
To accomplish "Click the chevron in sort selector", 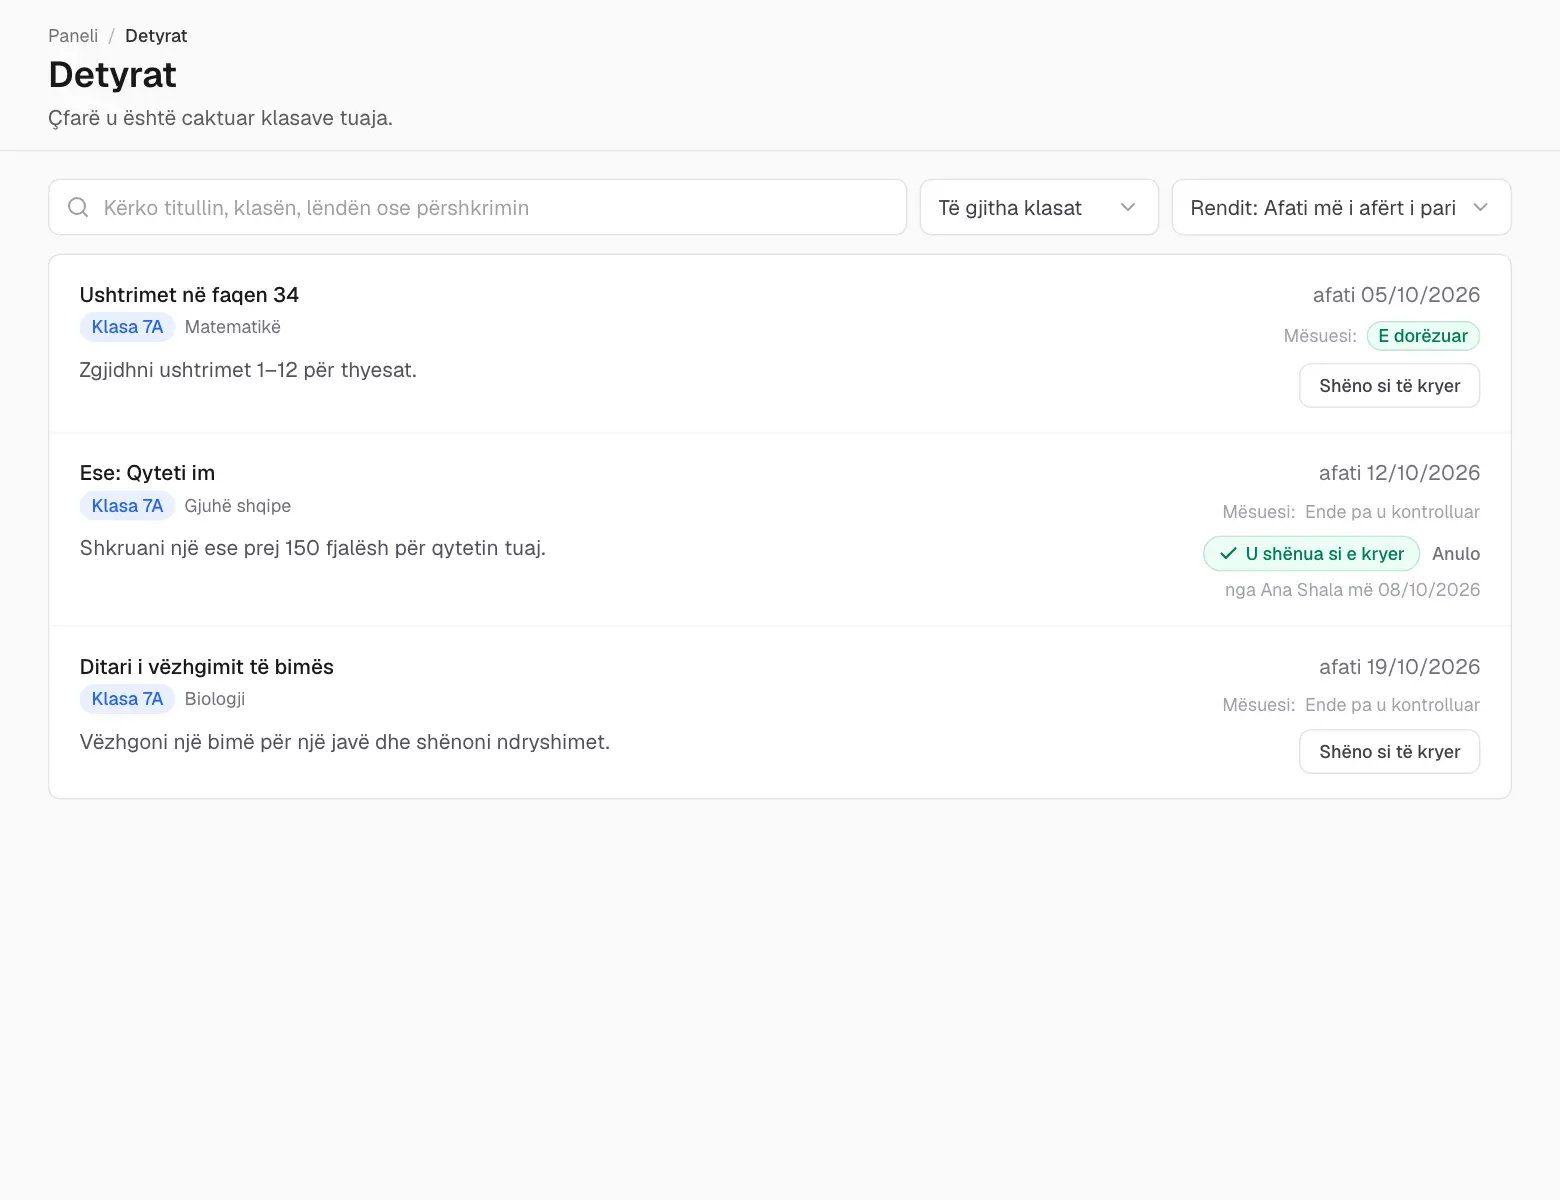I will tap(1481, 207).
